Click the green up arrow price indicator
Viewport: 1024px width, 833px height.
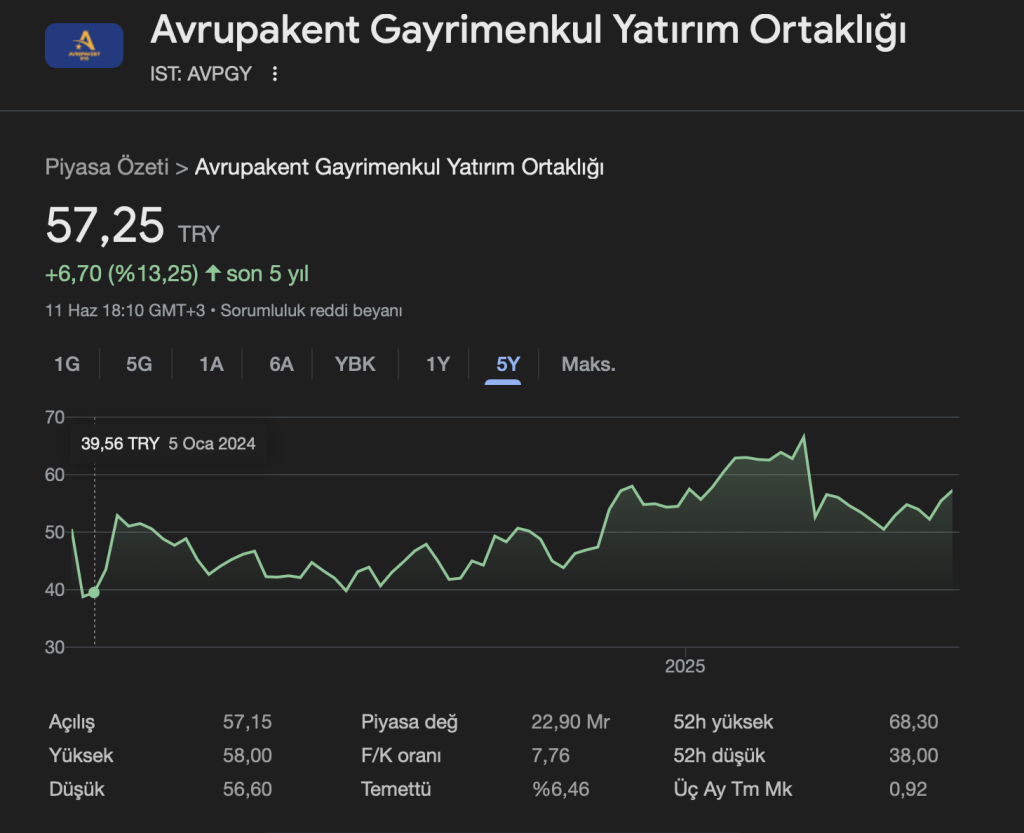click(x=213, y=273)
